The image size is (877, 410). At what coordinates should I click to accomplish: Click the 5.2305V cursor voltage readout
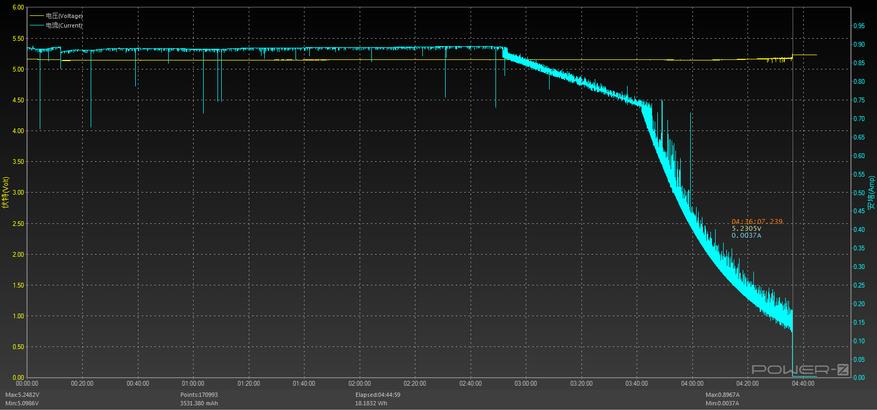(x=747, y=228)
